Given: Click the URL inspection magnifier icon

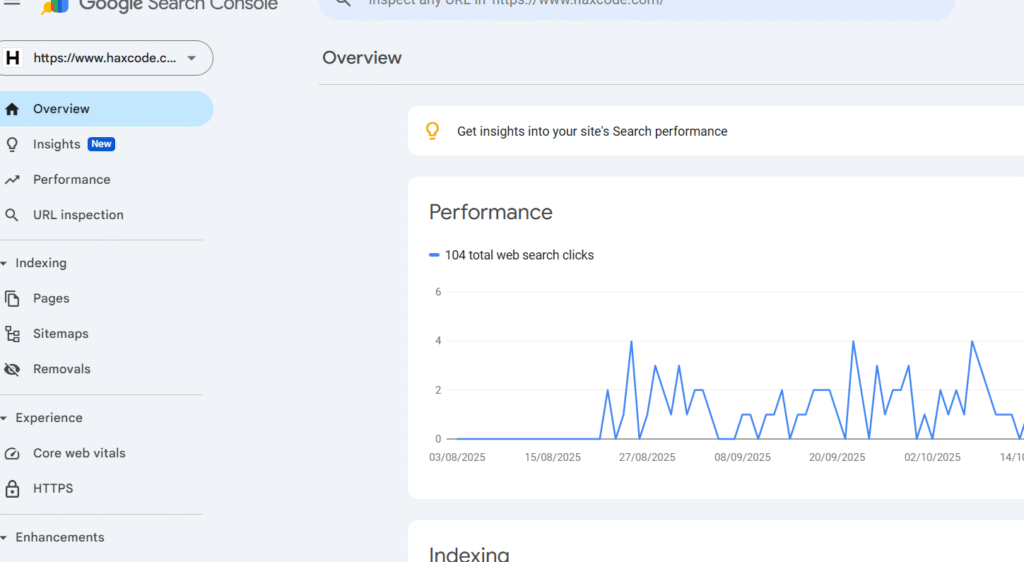Looking at the screenshot, I should click(x=12, y=215).
